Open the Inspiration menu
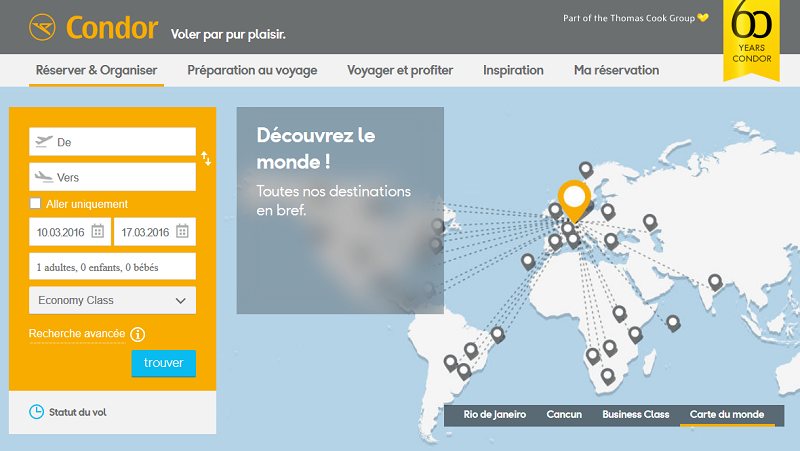The height and width of the screenshot is (451, 800). (x=513, y=70)
